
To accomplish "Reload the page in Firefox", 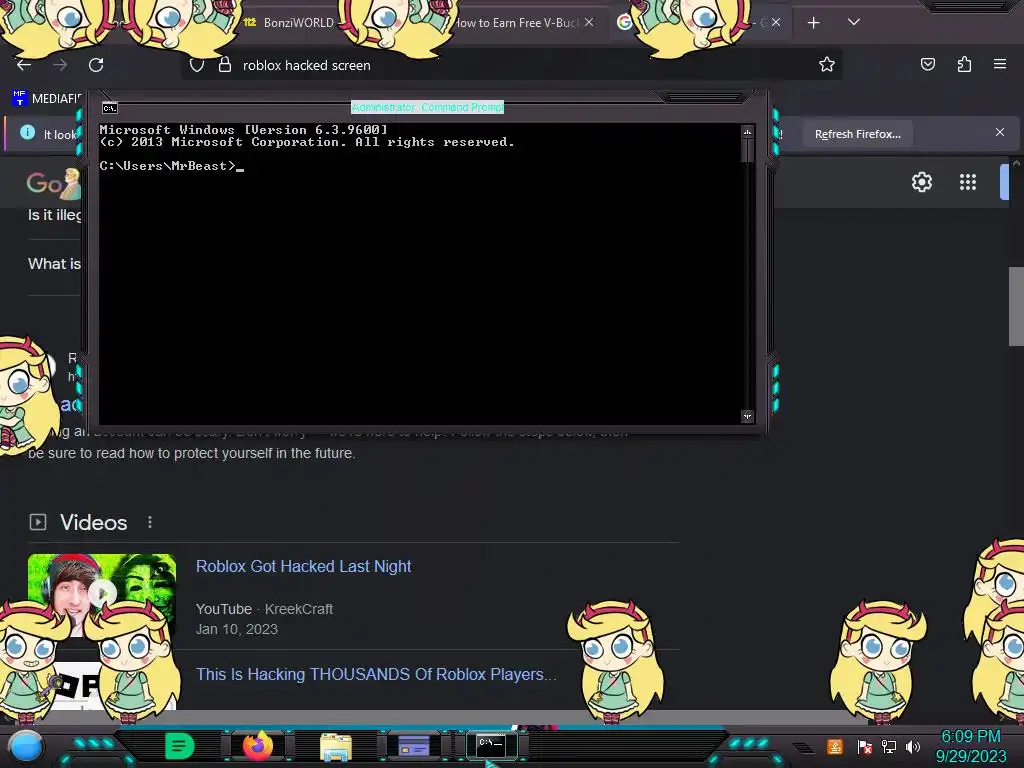I will (96, 65).
